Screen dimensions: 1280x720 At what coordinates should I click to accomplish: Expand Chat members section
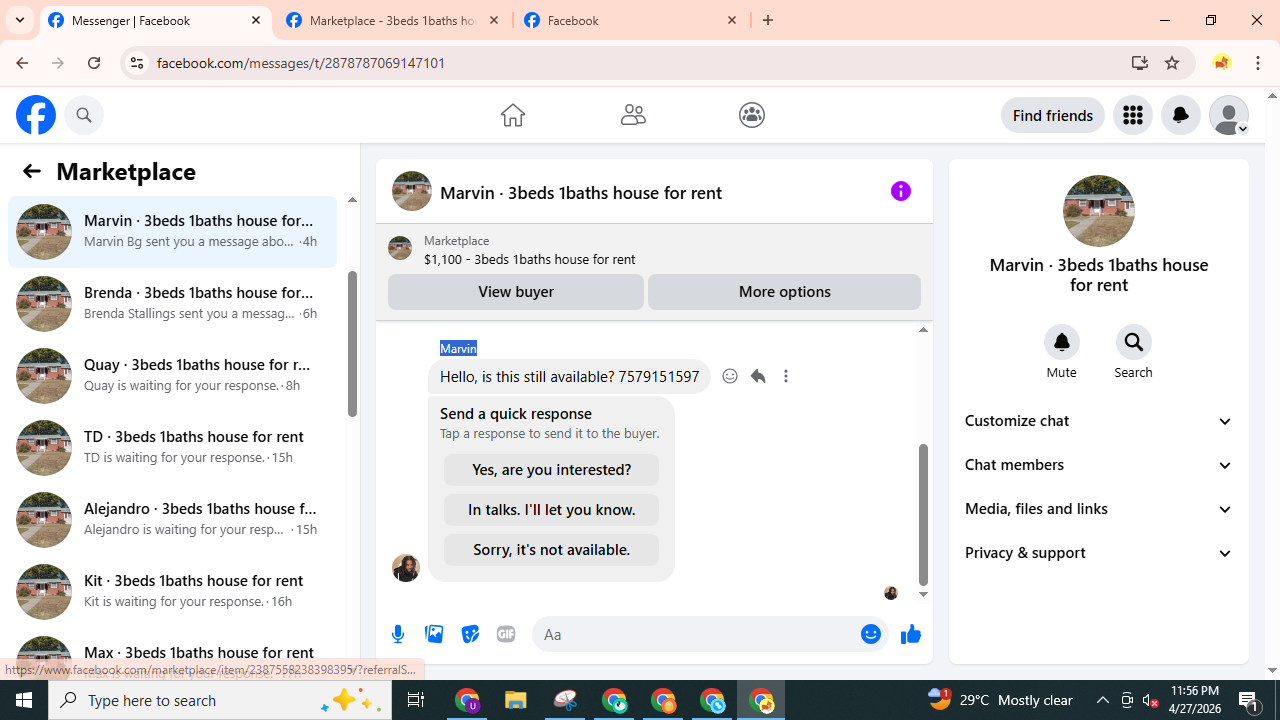point(1099,465)
